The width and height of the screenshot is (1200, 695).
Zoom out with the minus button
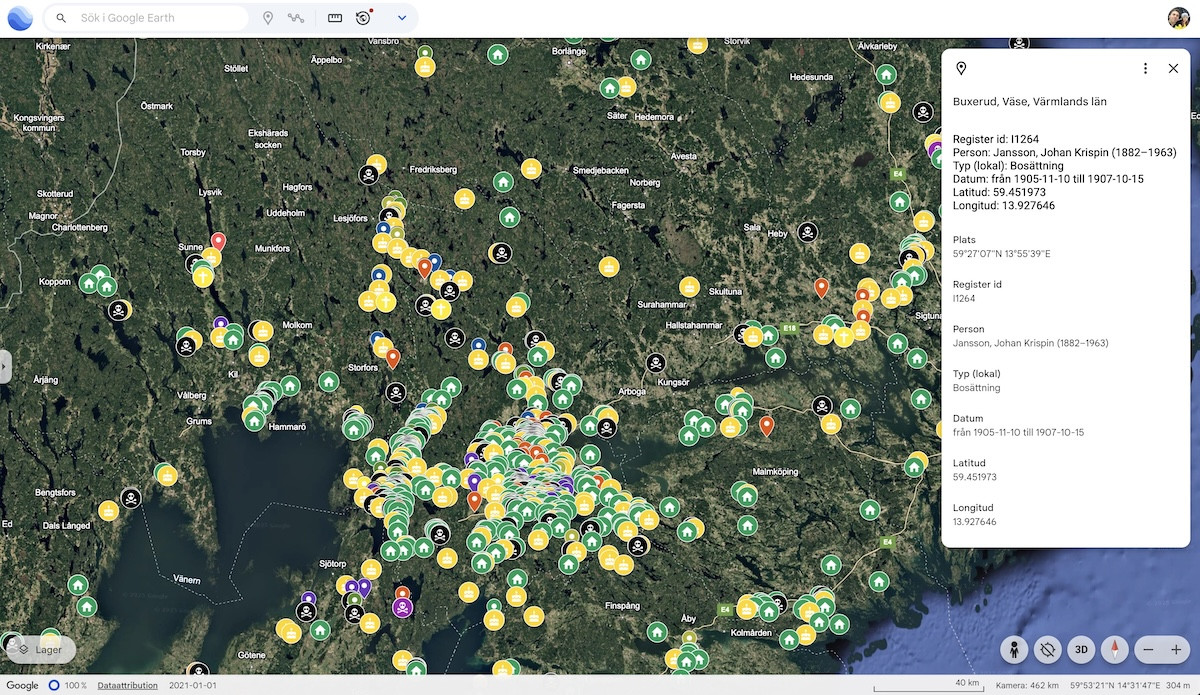pos(1148,649)
